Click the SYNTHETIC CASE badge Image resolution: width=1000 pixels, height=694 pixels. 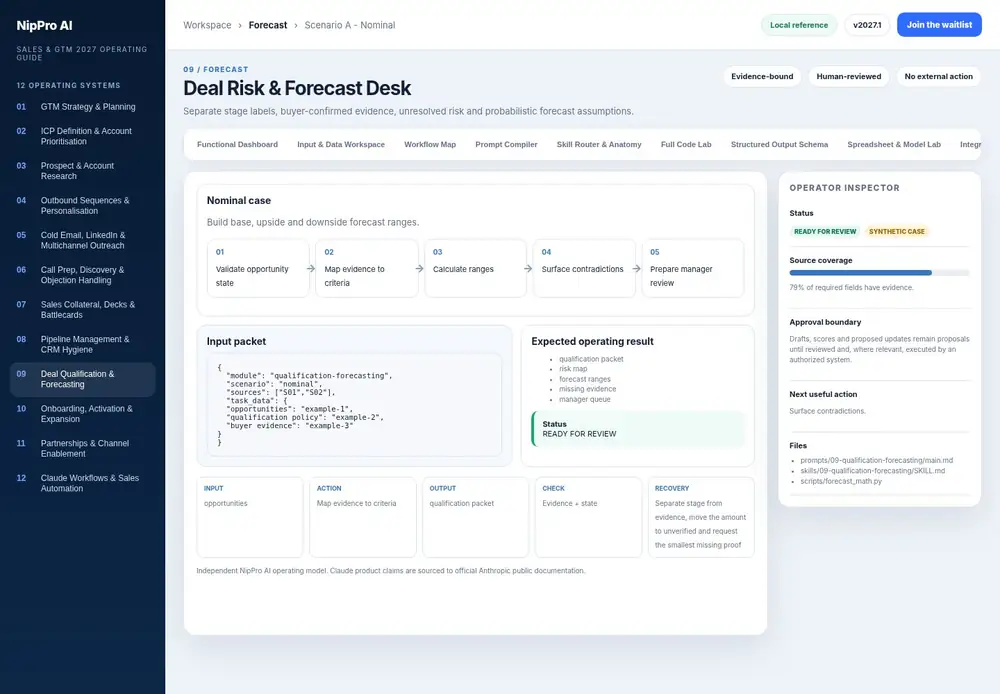896,232
